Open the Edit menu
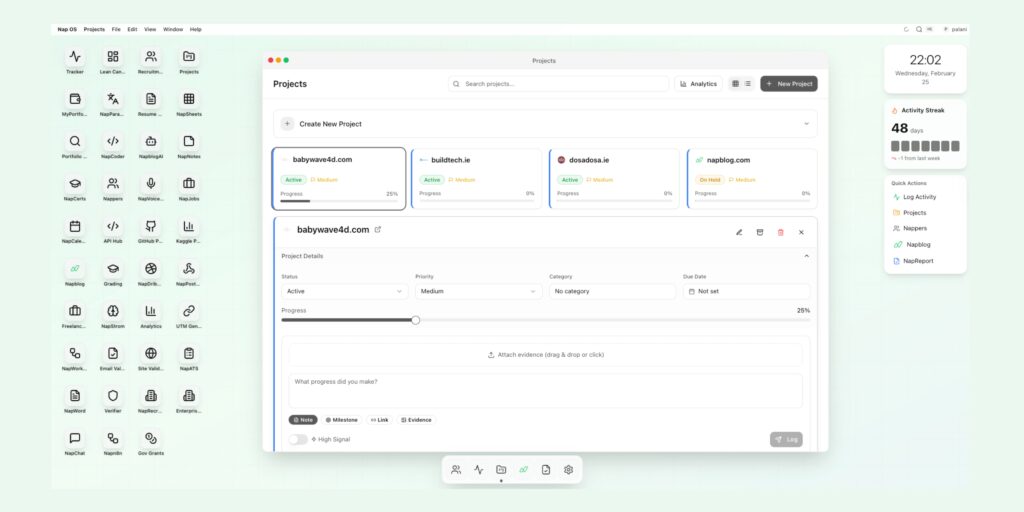 coord(133,29)
